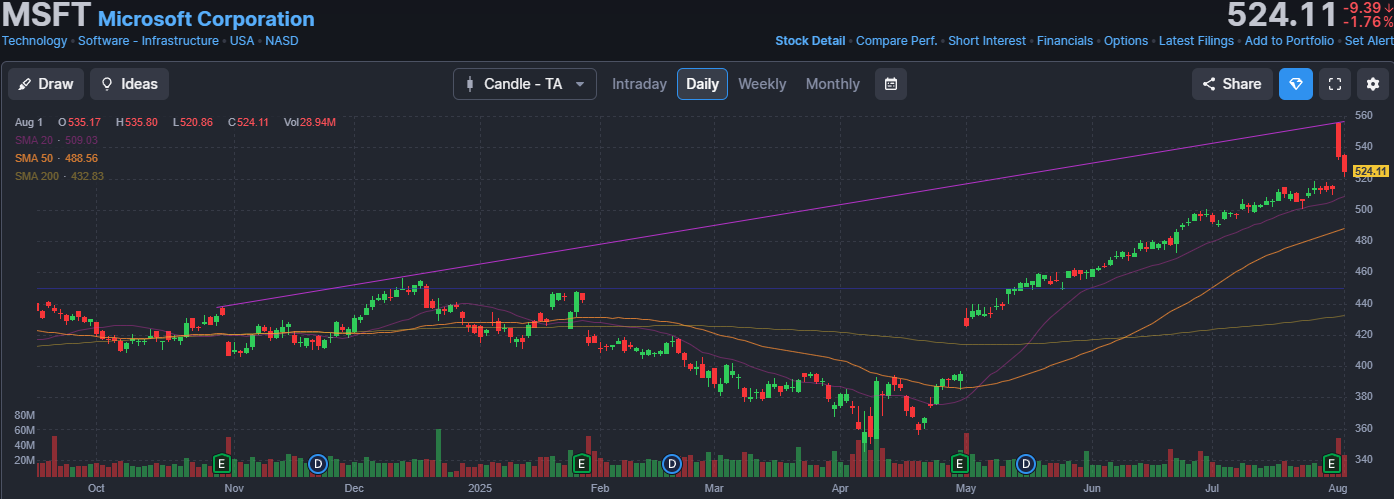The height and width of the screenshot is (499, 1394).
Task: Click the dividend marker near December
Action: click(318, 463)
